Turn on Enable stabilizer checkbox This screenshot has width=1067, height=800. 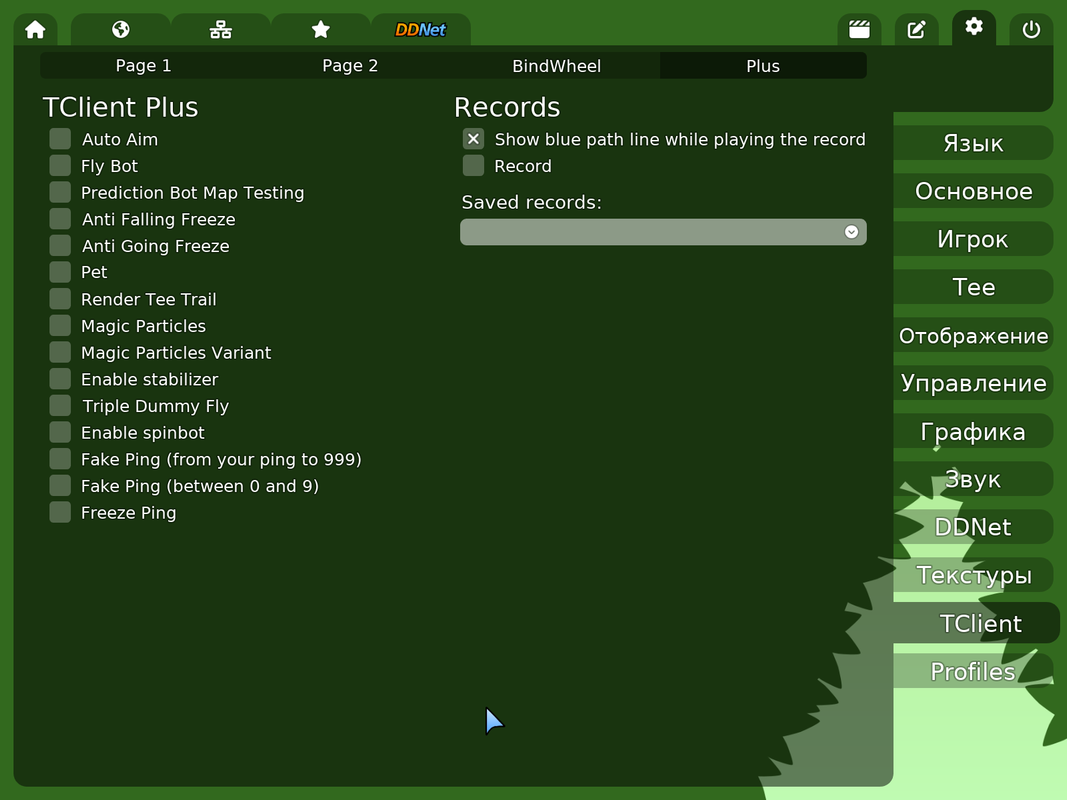tap(60, 379)
